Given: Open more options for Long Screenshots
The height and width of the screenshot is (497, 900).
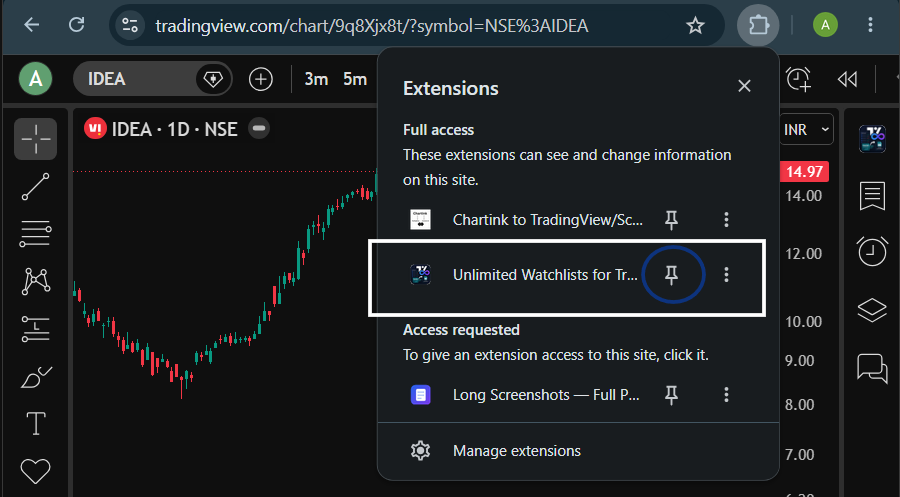Looking at the screenshot, I should [x=726, y=395].
